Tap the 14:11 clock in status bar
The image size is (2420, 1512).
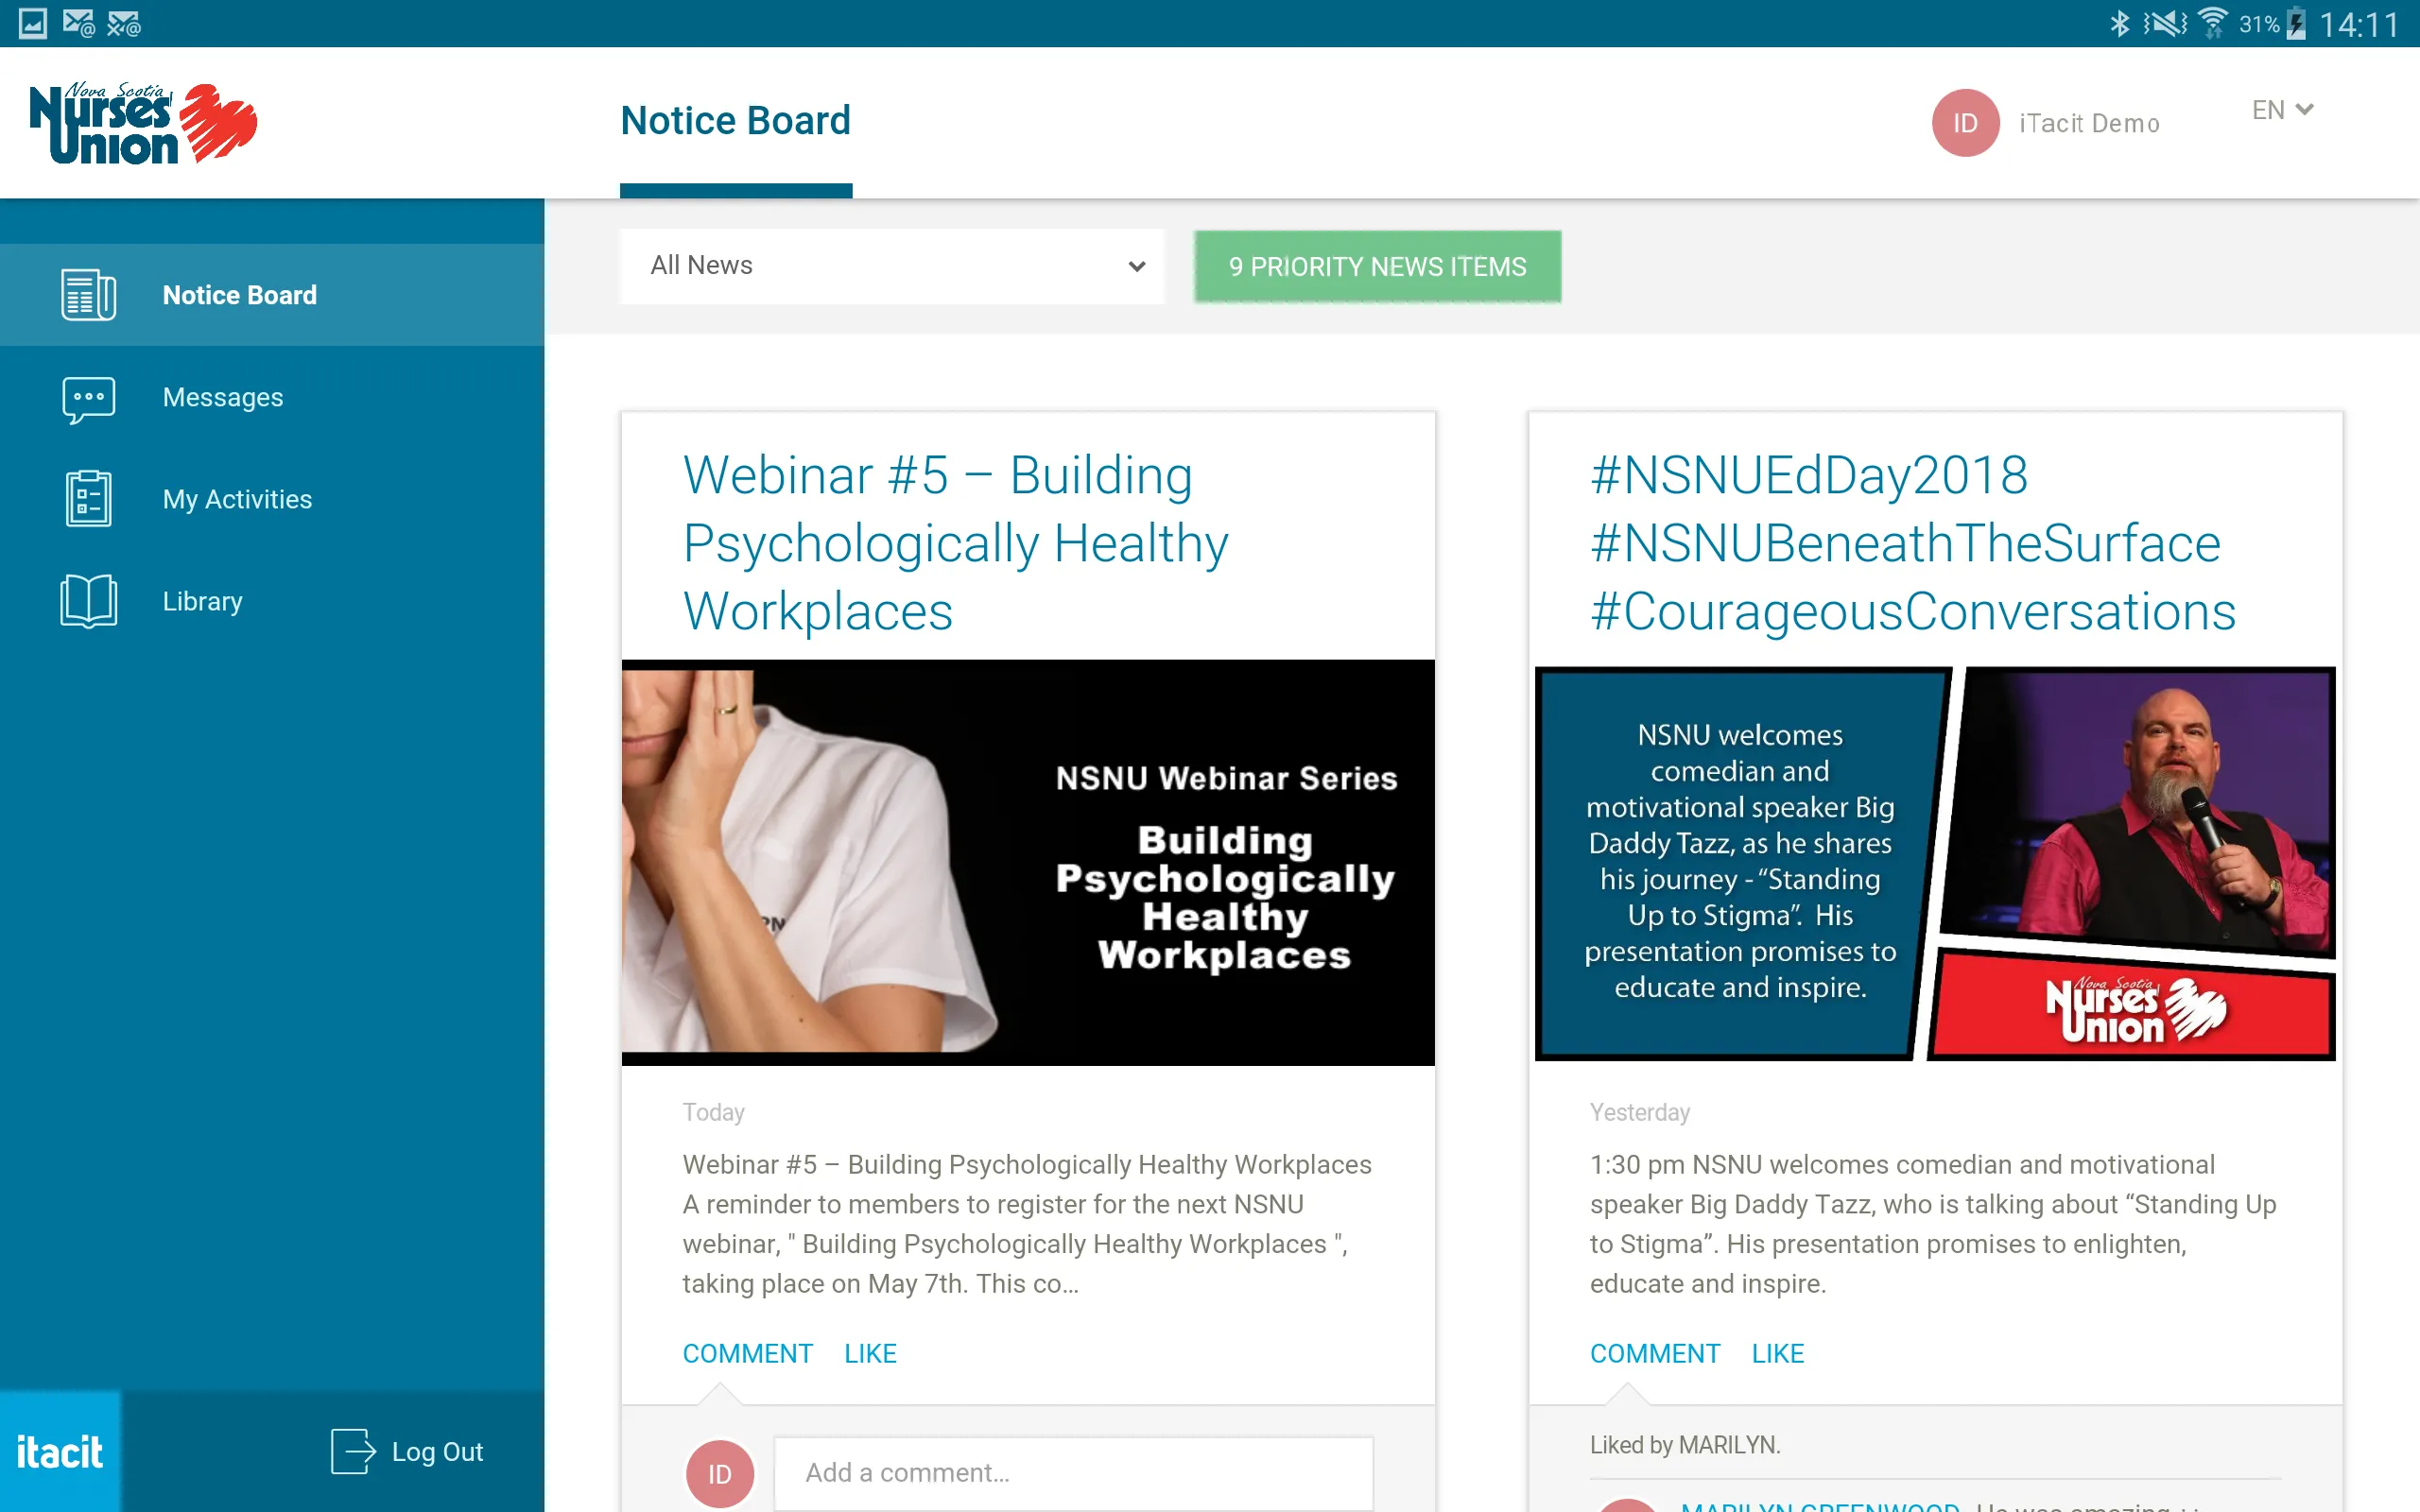2359,23
